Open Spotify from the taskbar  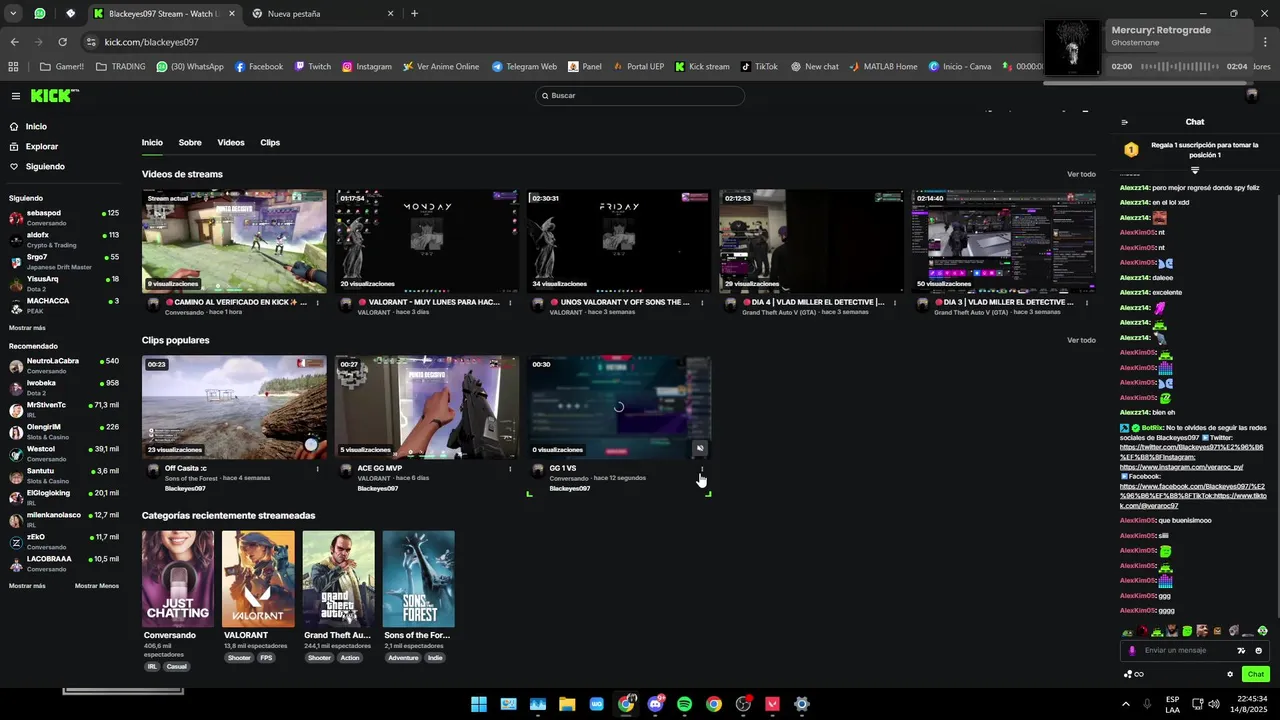click(684, 704)
